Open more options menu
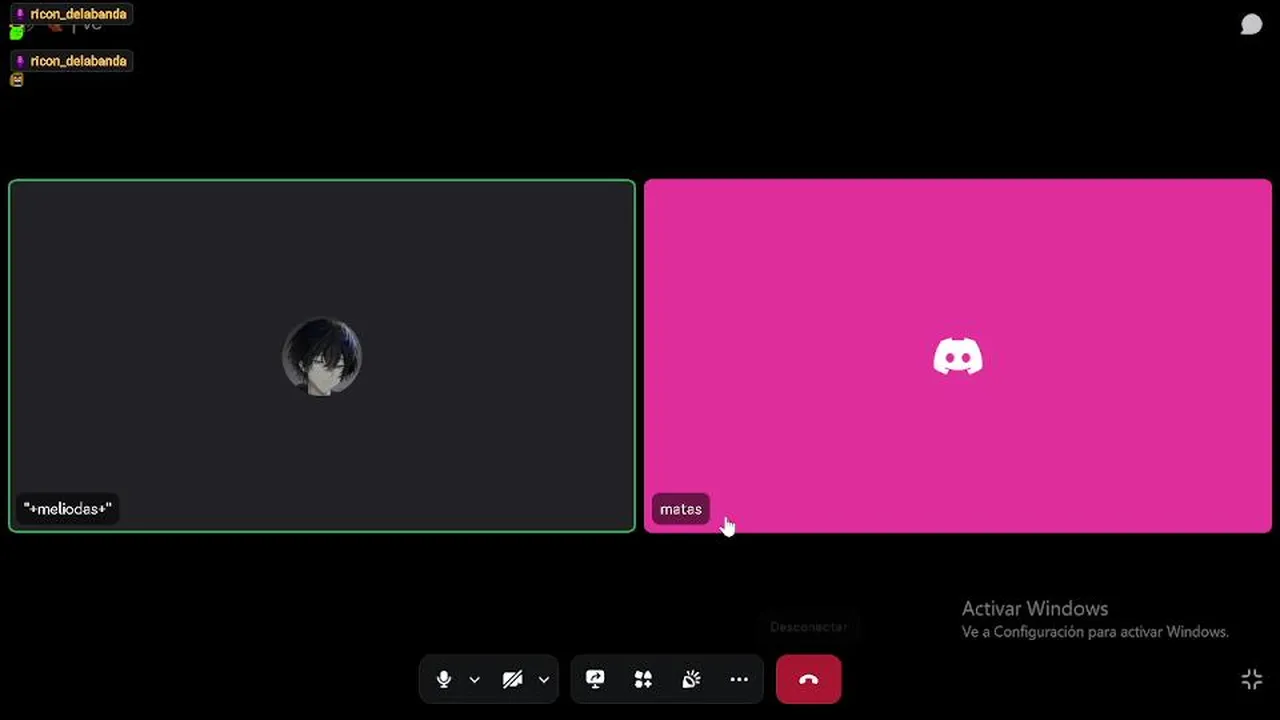 [x=739, y=680]
